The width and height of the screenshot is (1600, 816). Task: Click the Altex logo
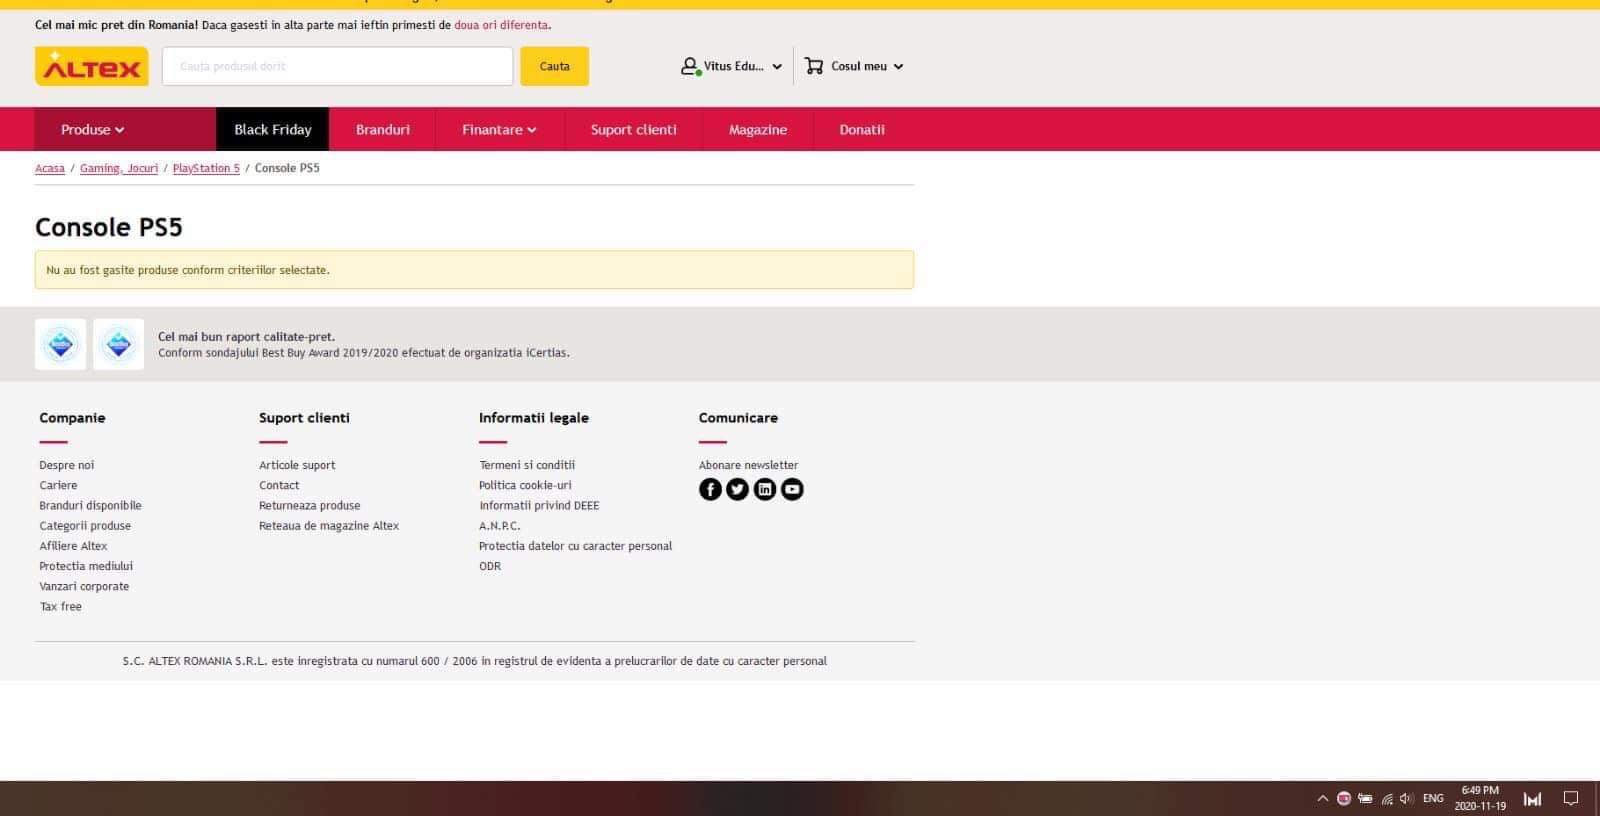[x=91, y=67]
